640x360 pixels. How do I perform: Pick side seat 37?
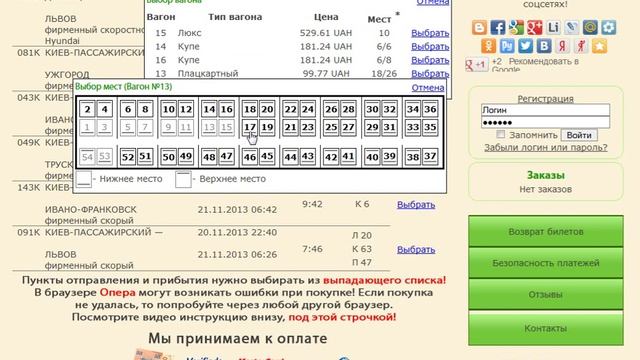pyautogui.click(x=430, y=157)
